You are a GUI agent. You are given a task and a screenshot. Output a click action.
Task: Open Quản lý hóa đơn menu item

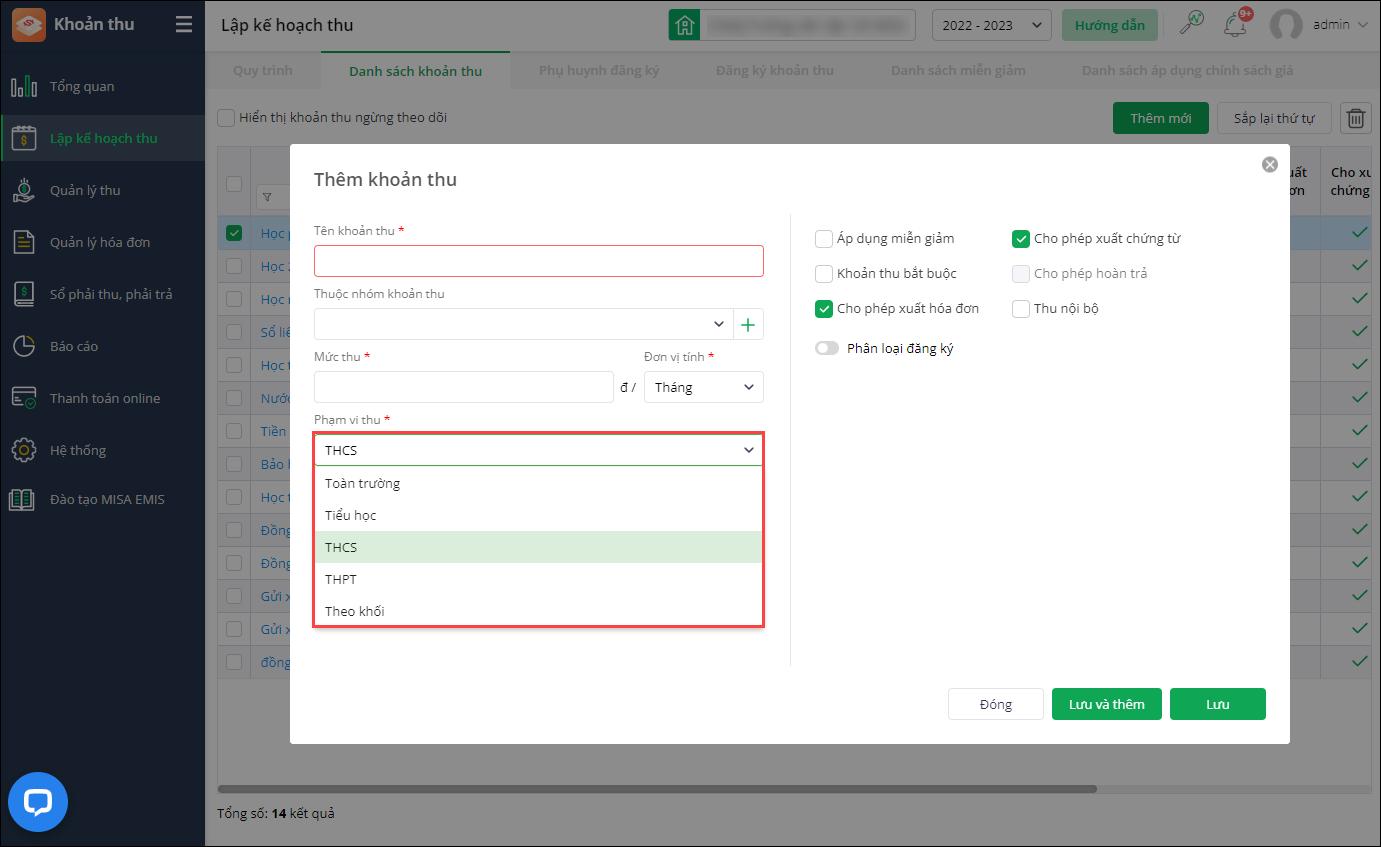click(100, 242)
